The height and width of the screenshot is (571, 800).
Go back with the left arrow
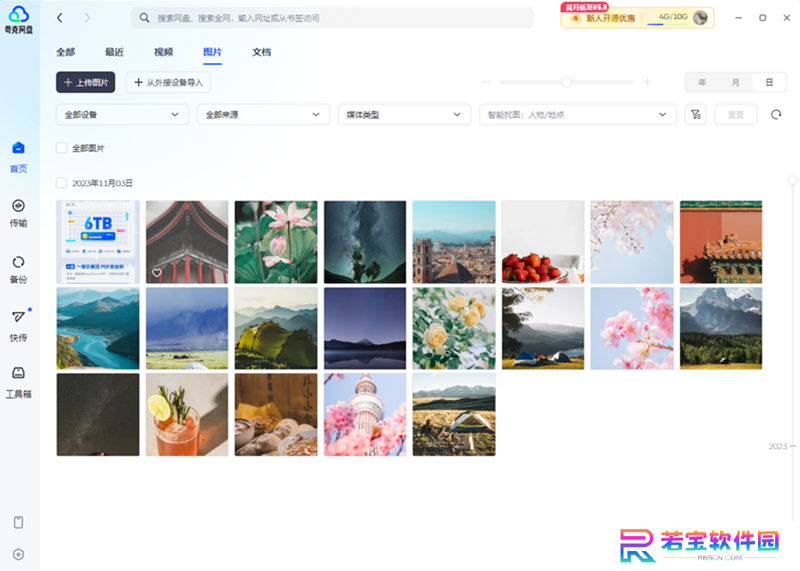60,18
